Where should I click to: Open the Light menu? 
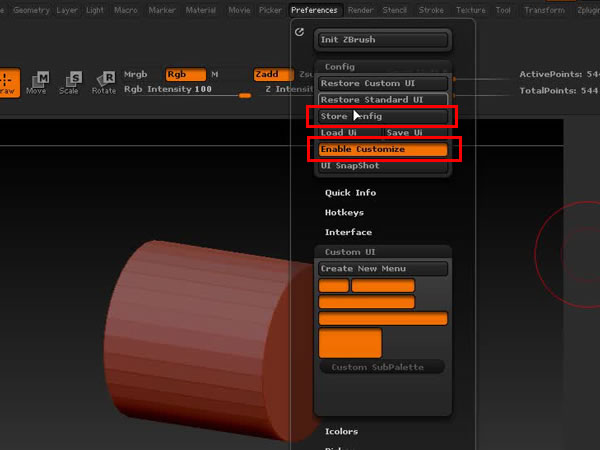(95, 10)
